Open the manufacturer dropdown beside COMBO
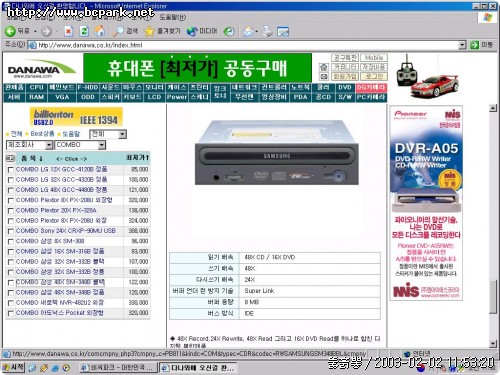500x375 pixels. click(x=49, y=145)
